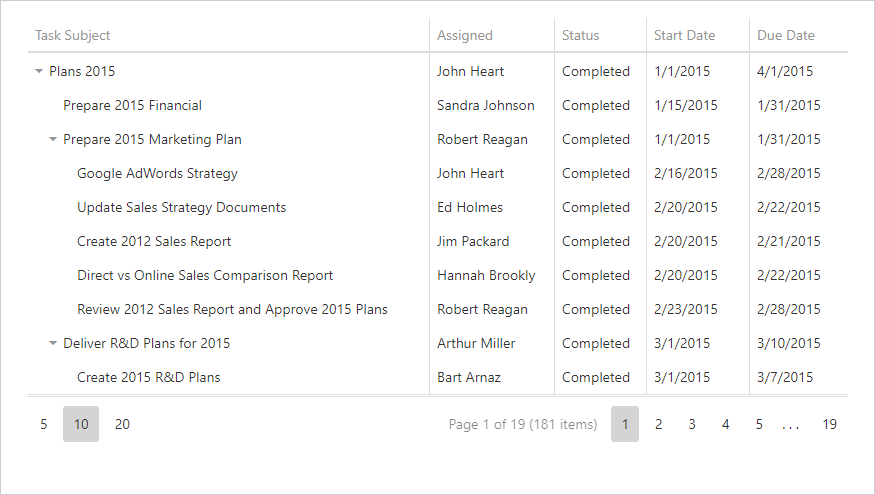
Task: Go to page 3
Action: point(692,424)
